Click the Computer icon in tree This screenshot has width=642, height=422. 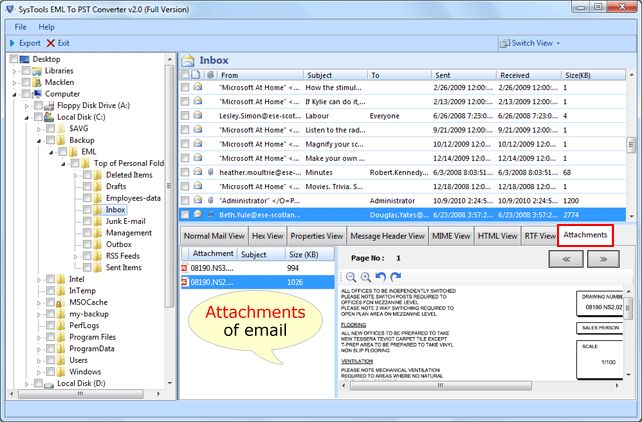(x=37, y=94)
